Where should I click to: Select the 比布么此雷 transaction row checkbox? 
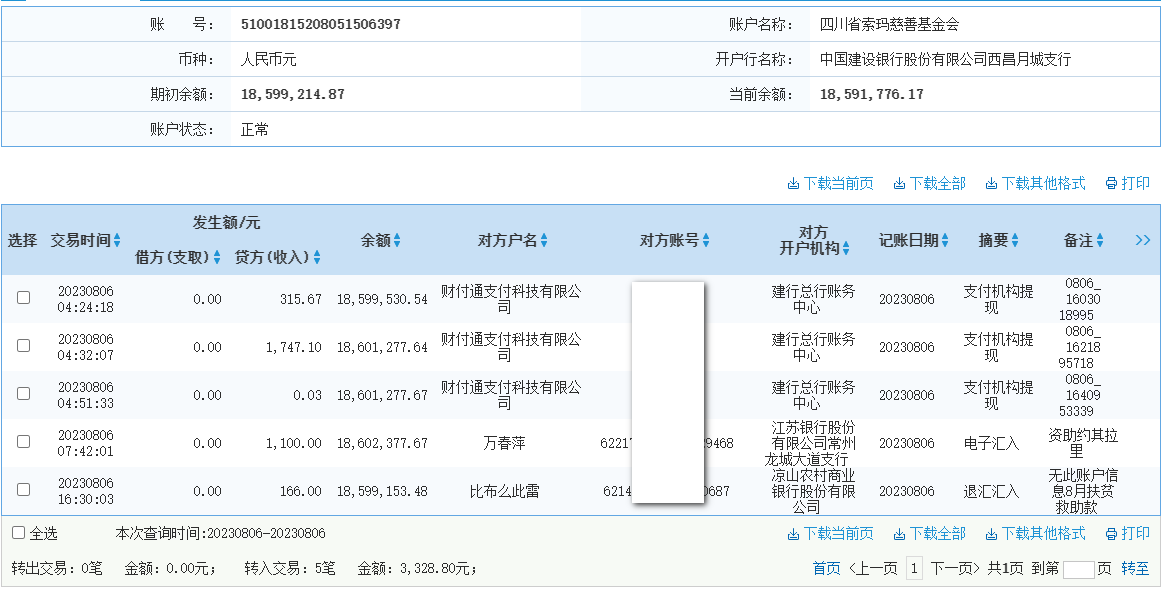point(24,489)
